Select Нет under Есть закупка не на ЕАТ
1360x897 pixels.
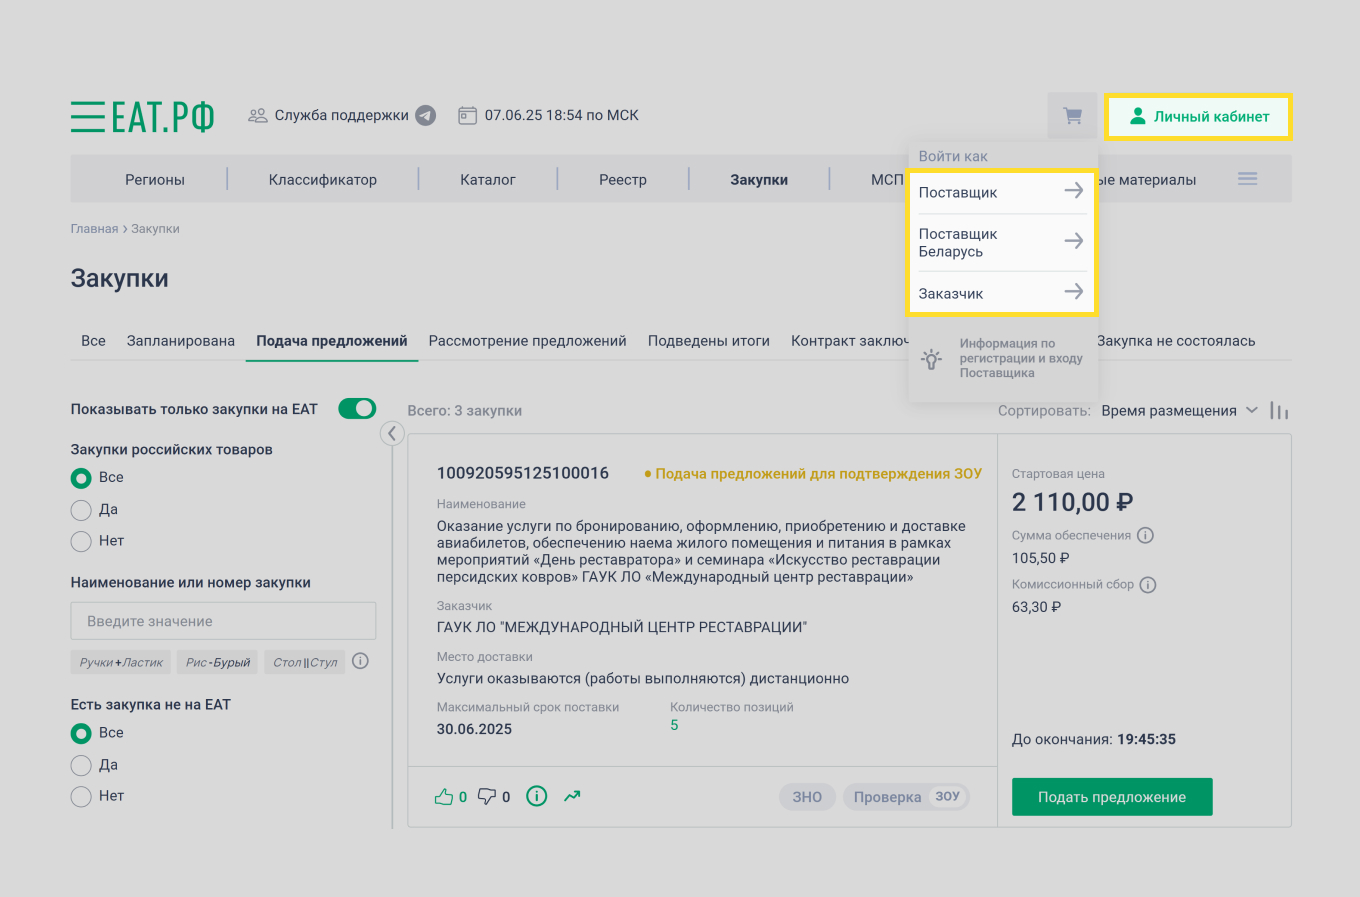click(81, 795)
